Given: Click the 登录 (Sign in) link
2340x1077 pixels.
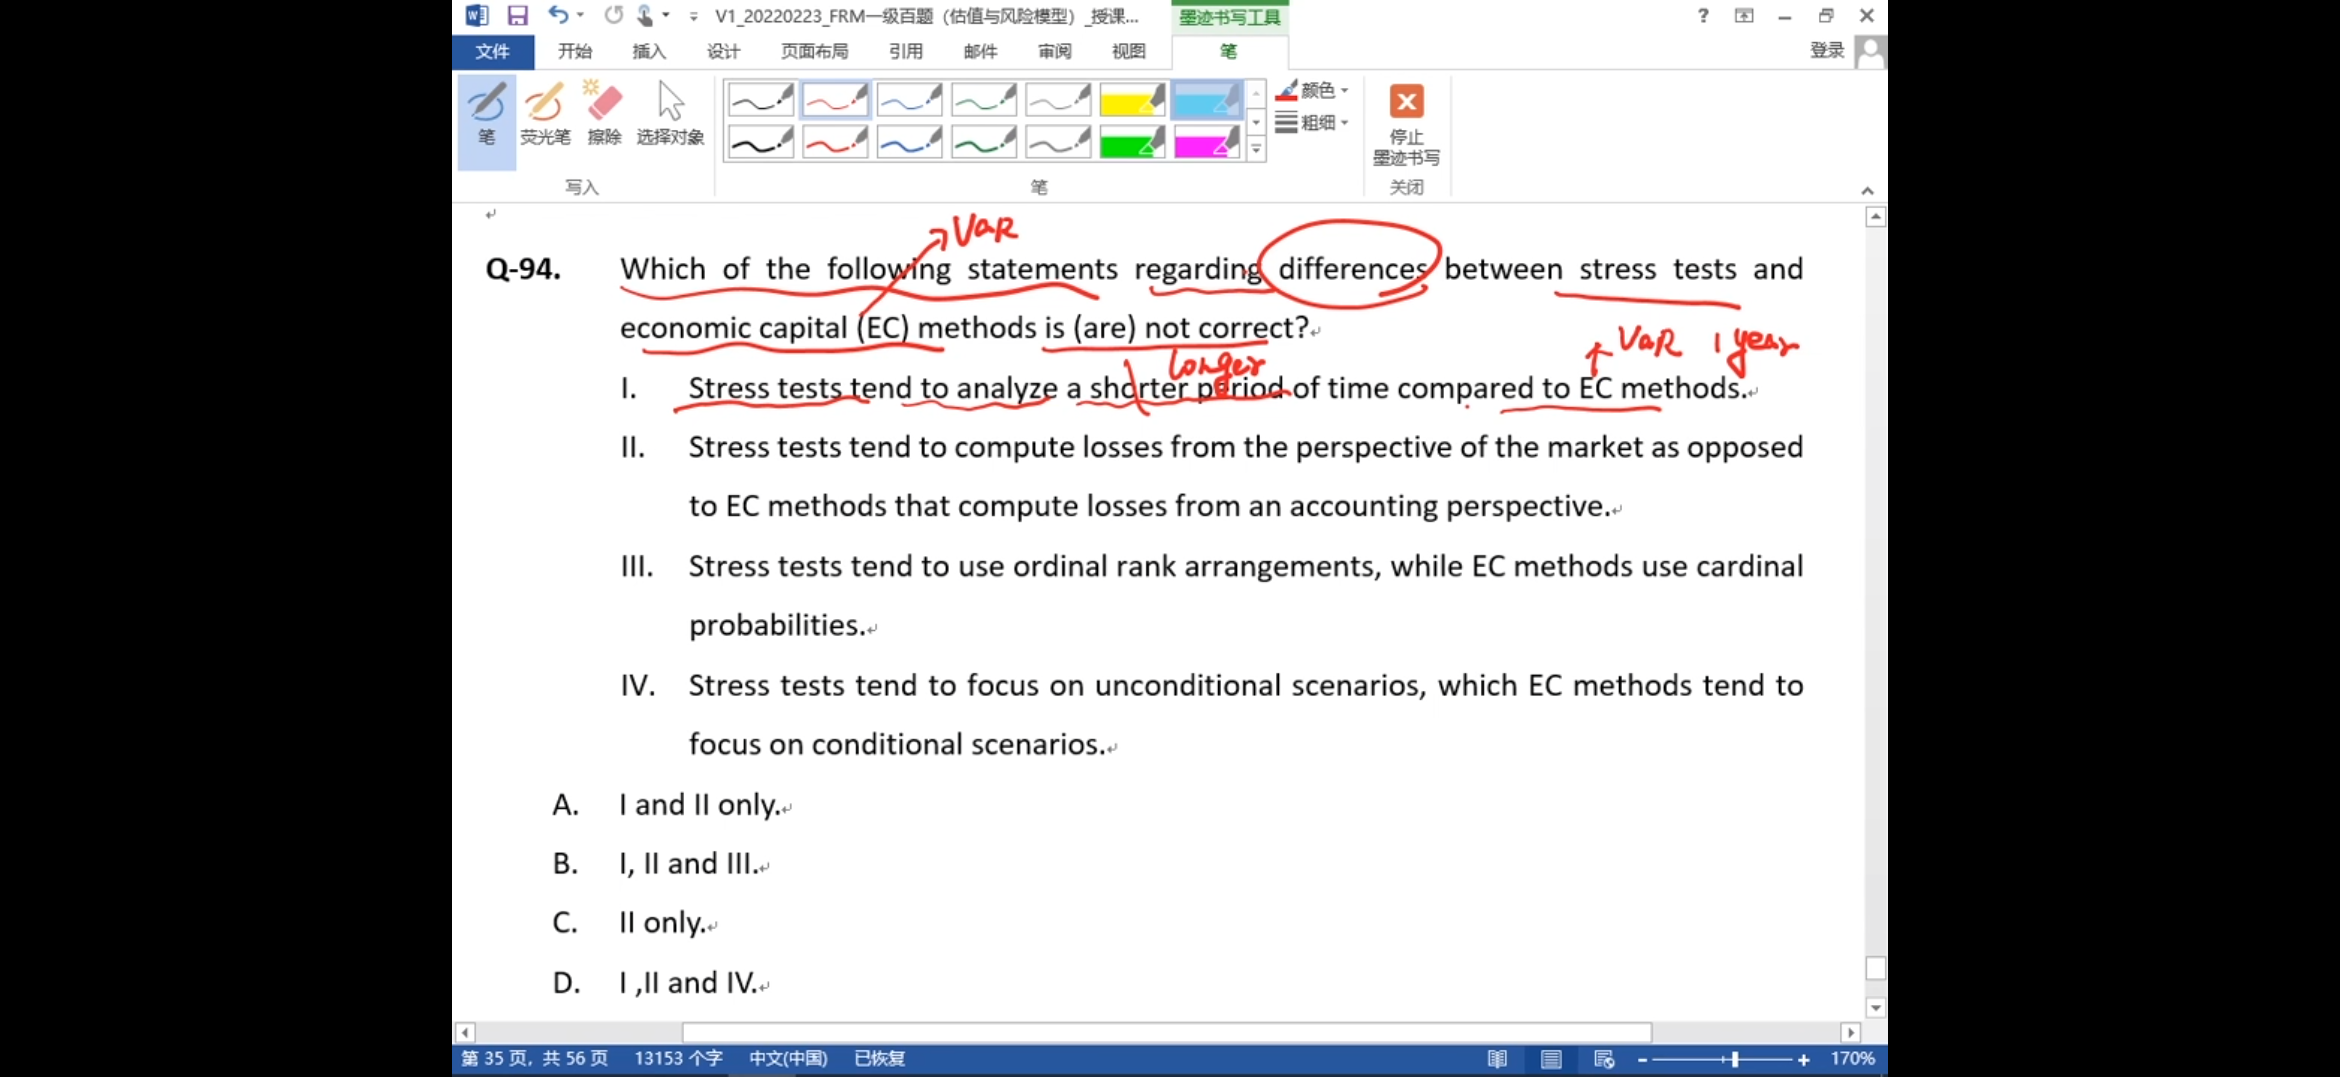Looking at the screenshot, I should (x=1826, y=51).
